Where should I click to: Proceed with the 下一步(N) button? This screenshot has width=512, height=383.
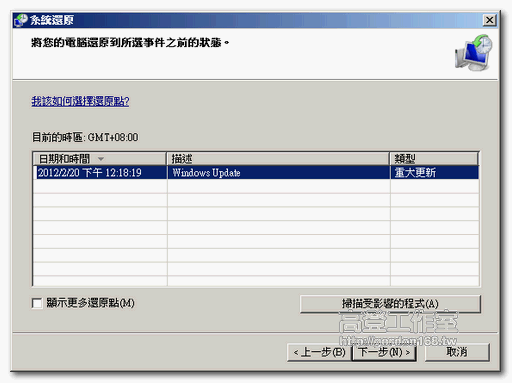pos(384,352)
